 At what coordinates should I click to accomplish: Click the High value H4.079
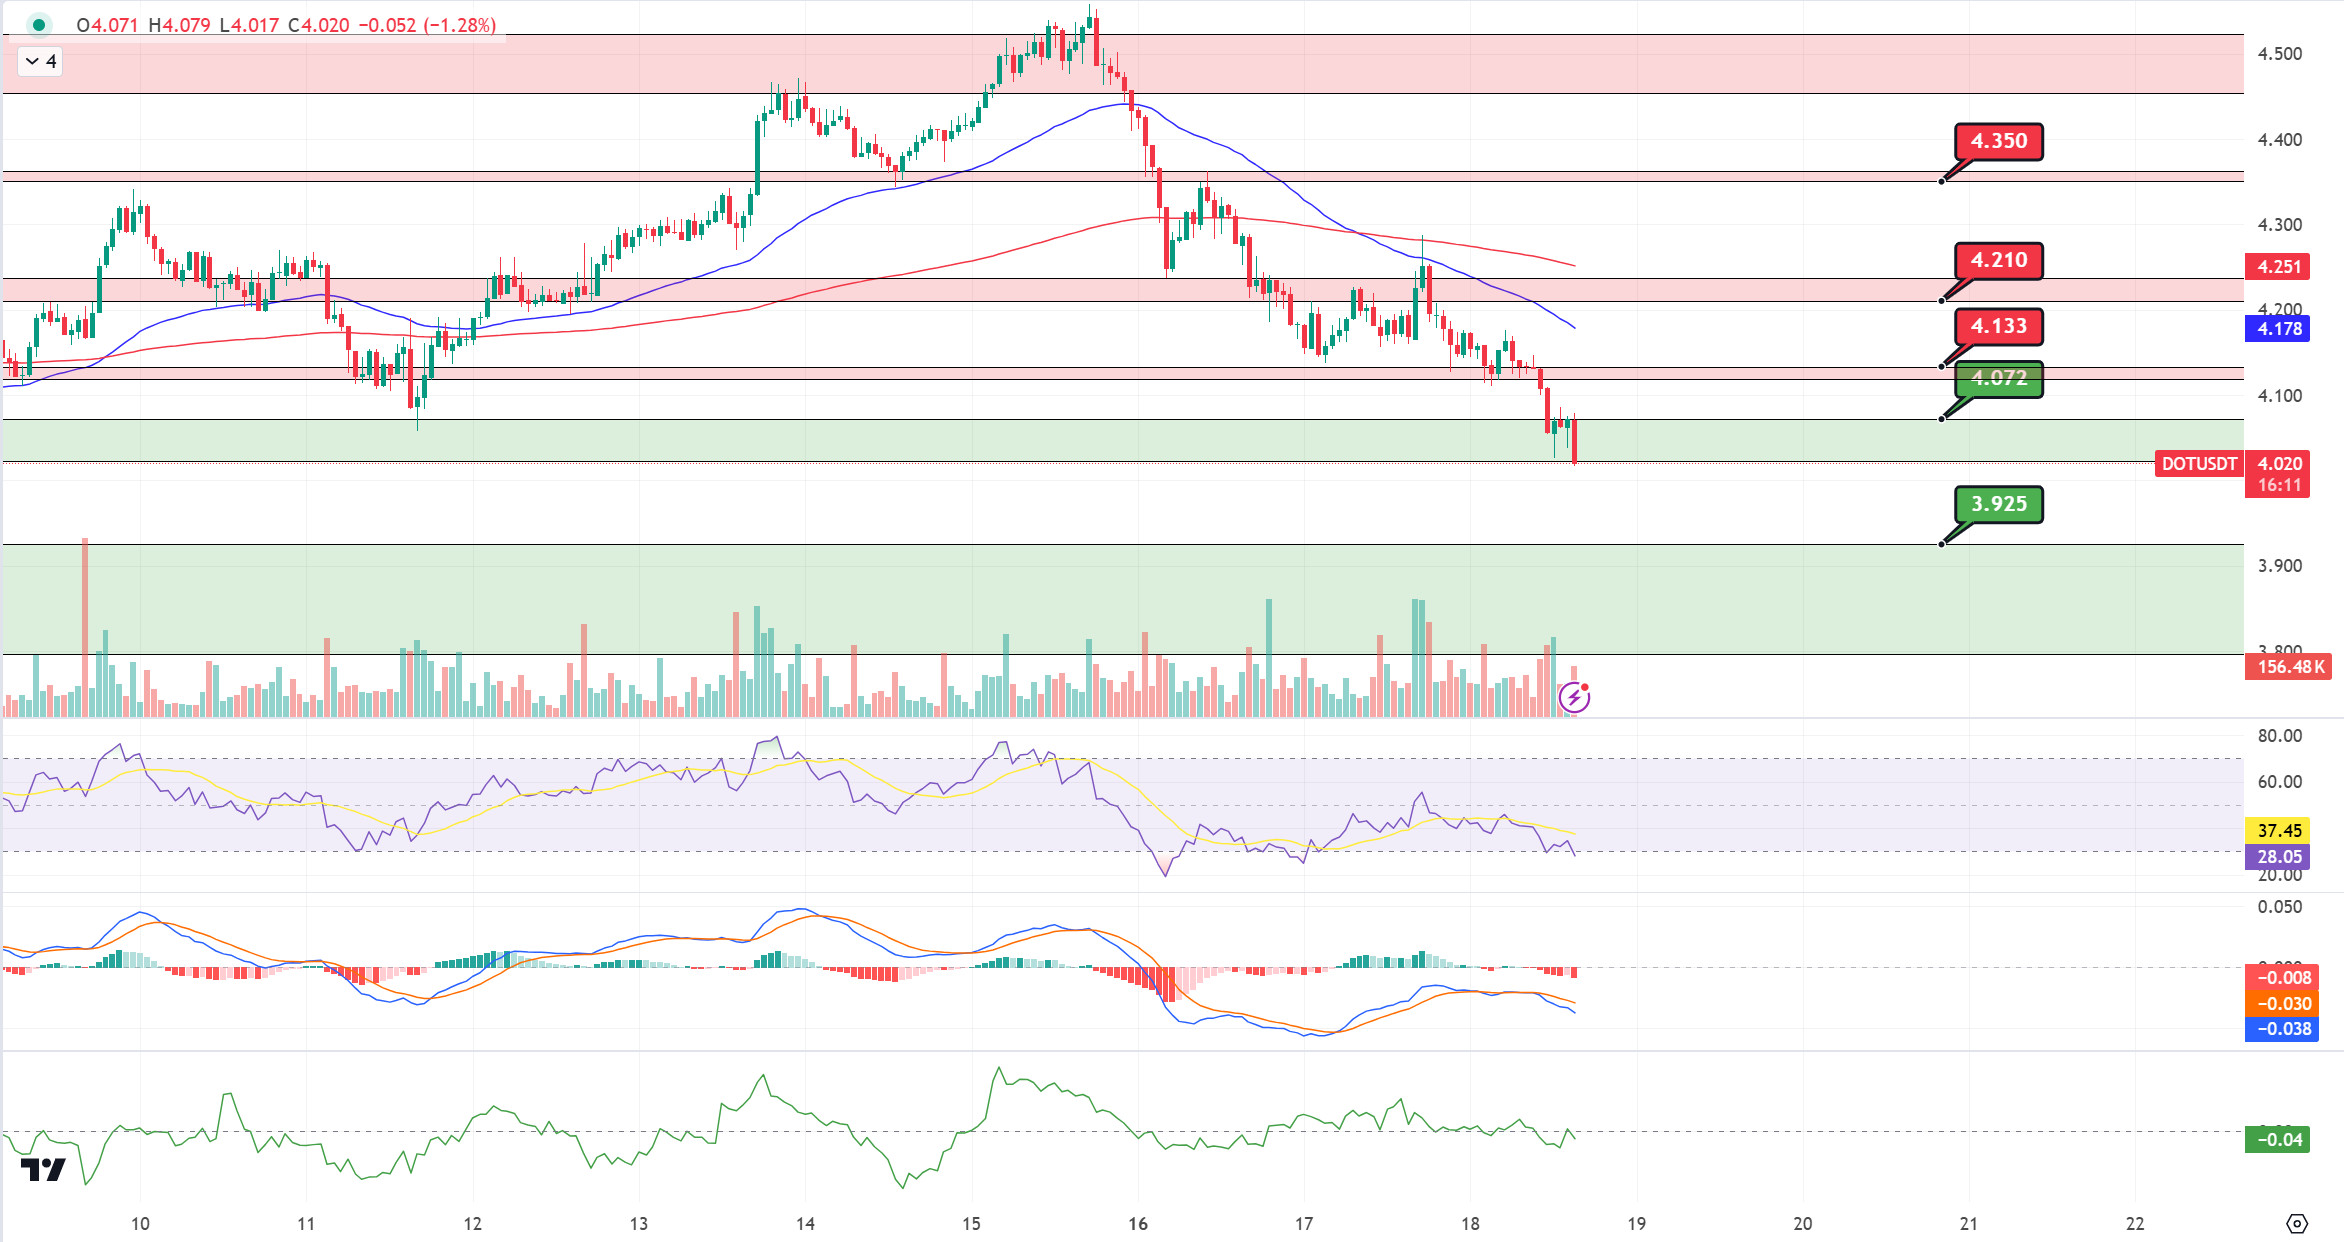(x=179, y=25)
